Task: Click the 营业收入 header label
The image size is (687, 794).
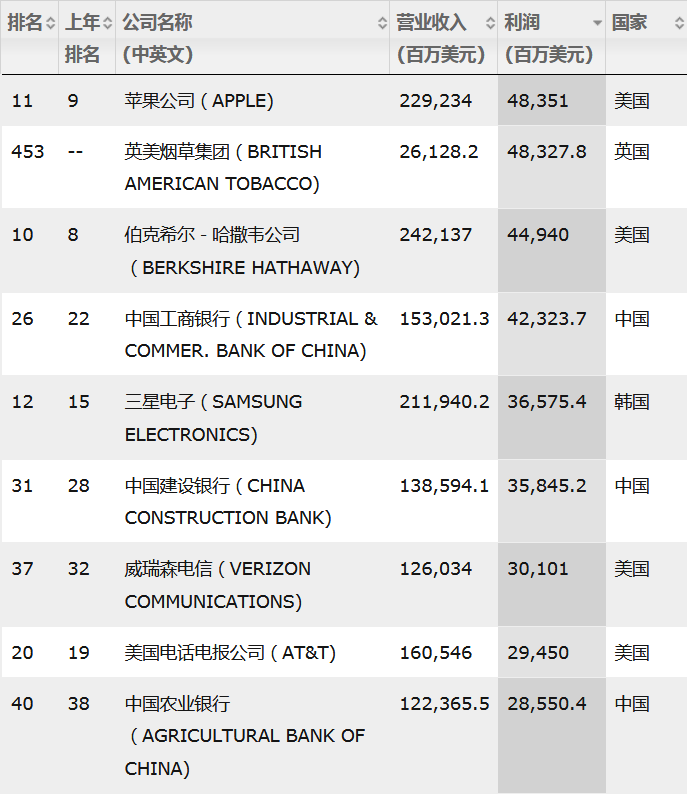Action: point(430,23)
